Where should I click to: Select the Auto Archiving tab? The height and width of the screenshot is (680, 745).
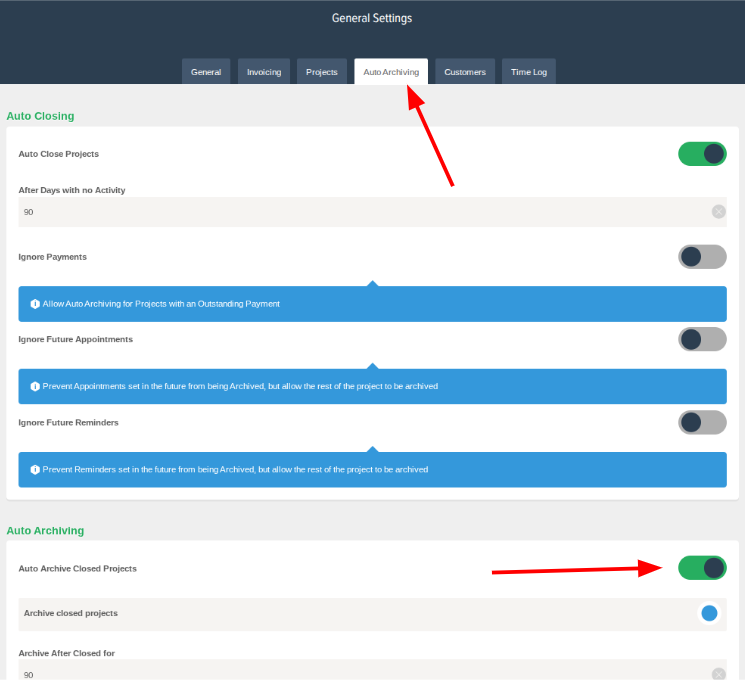[391, 72]
